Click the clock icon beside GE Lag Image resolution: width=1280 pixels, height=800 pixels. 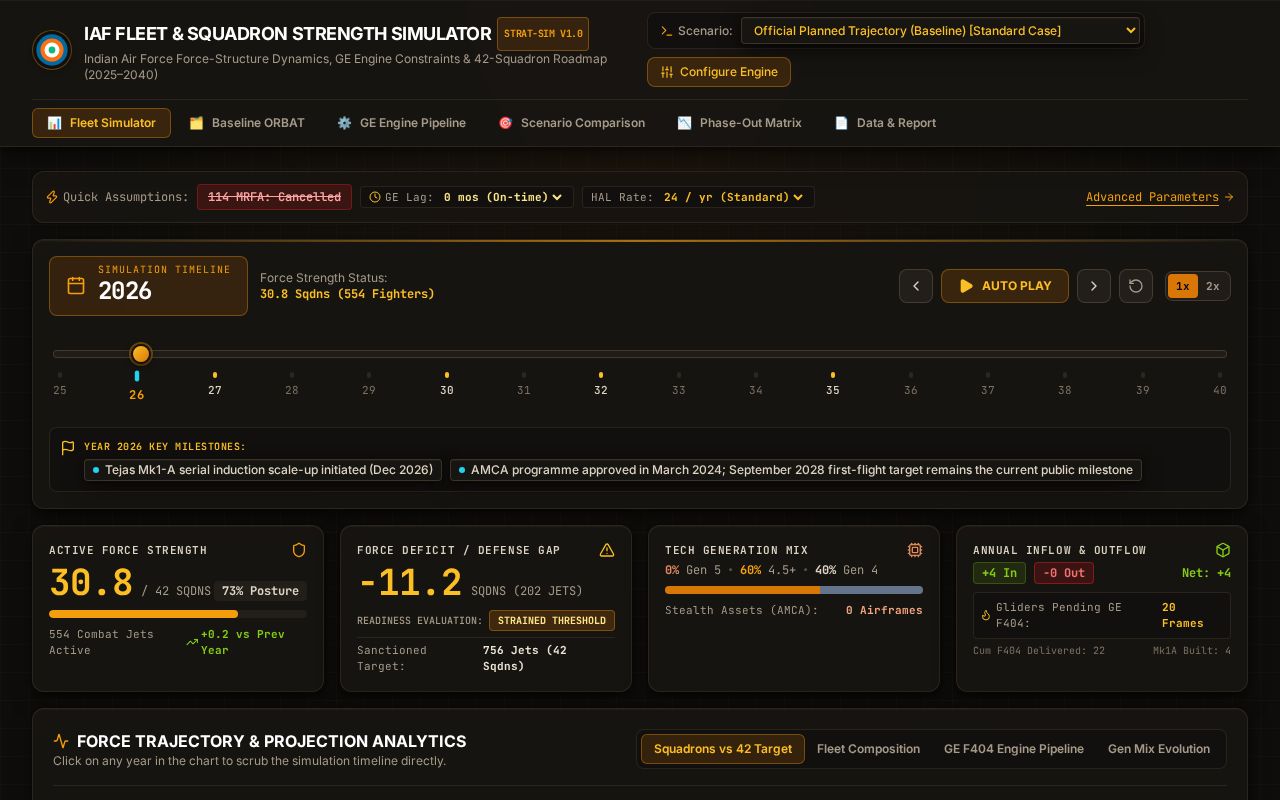(x=375, y=197)
